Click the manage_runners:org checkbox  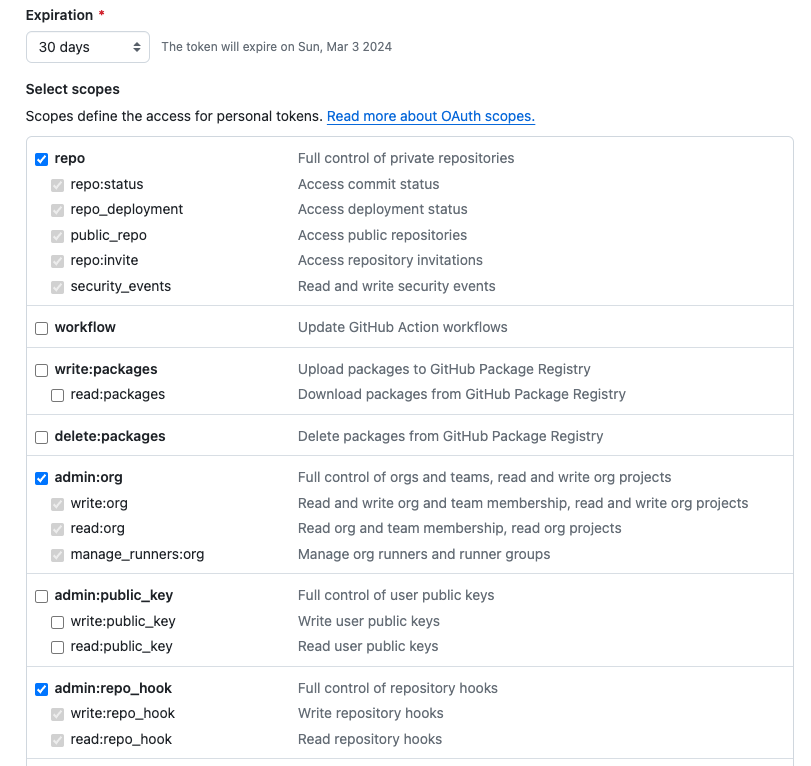click(x=58, y=555)
